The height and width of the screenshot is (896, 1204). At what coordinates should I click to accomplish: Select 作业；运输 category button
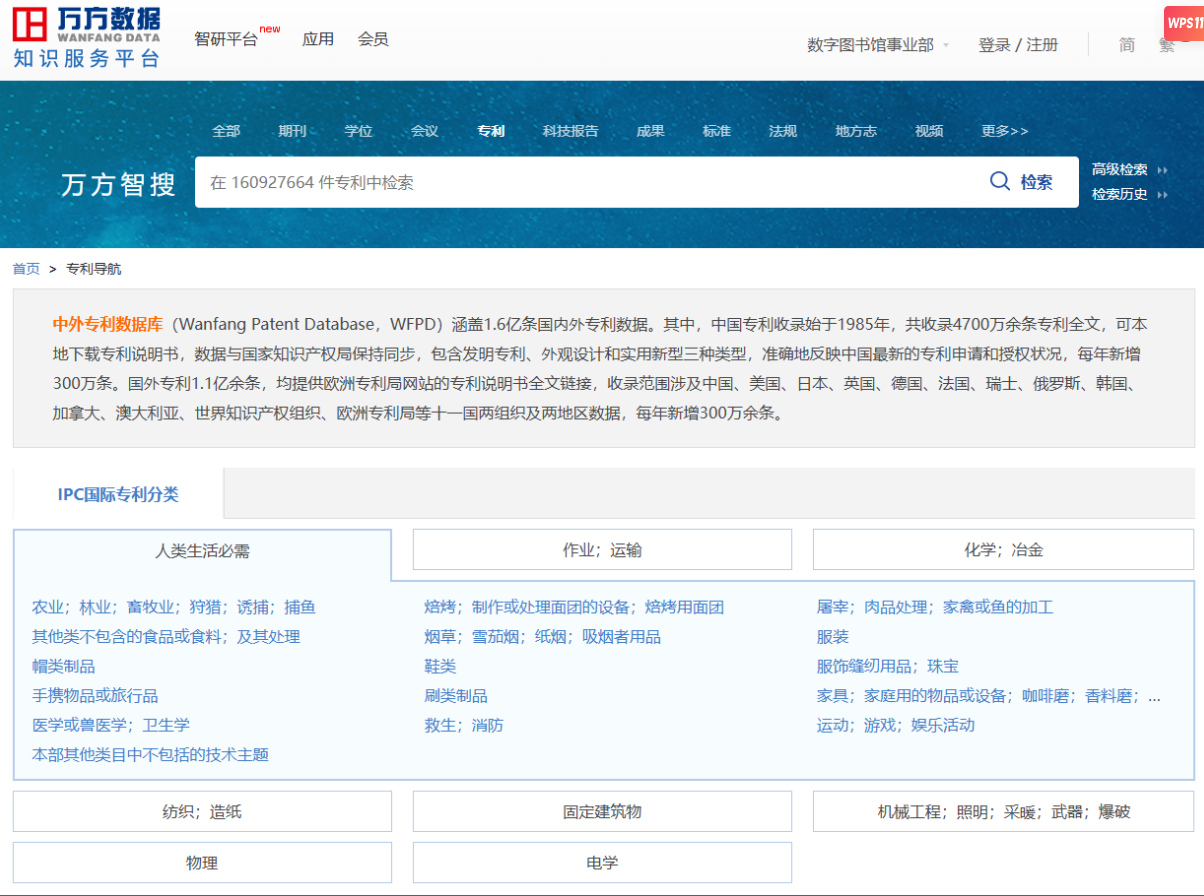pos(602,550)
